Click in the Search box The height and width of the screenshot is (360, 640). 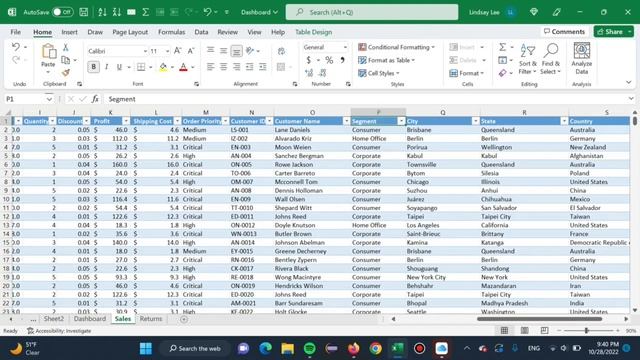(x=372, y=12)
